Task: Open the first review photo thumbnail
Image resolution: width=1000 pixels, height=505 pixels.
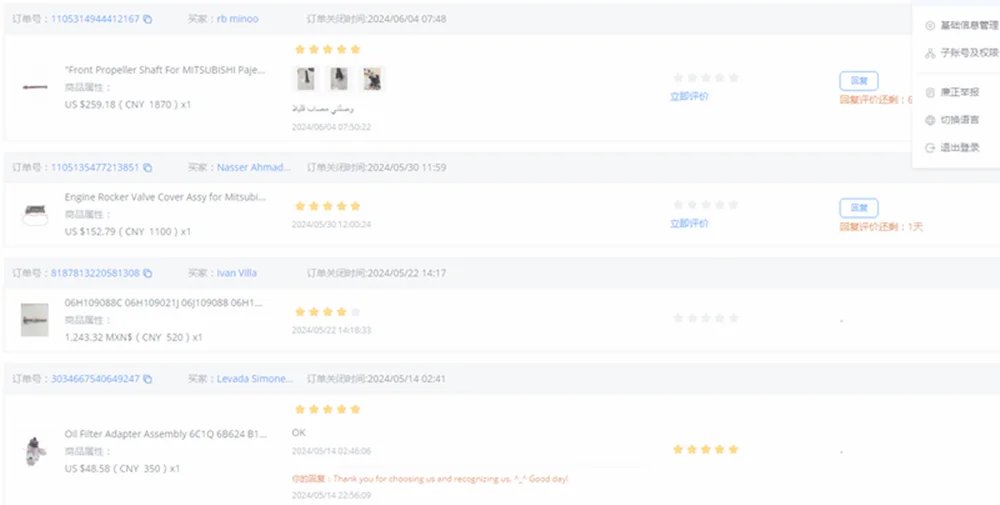Action: click(306, 79)
